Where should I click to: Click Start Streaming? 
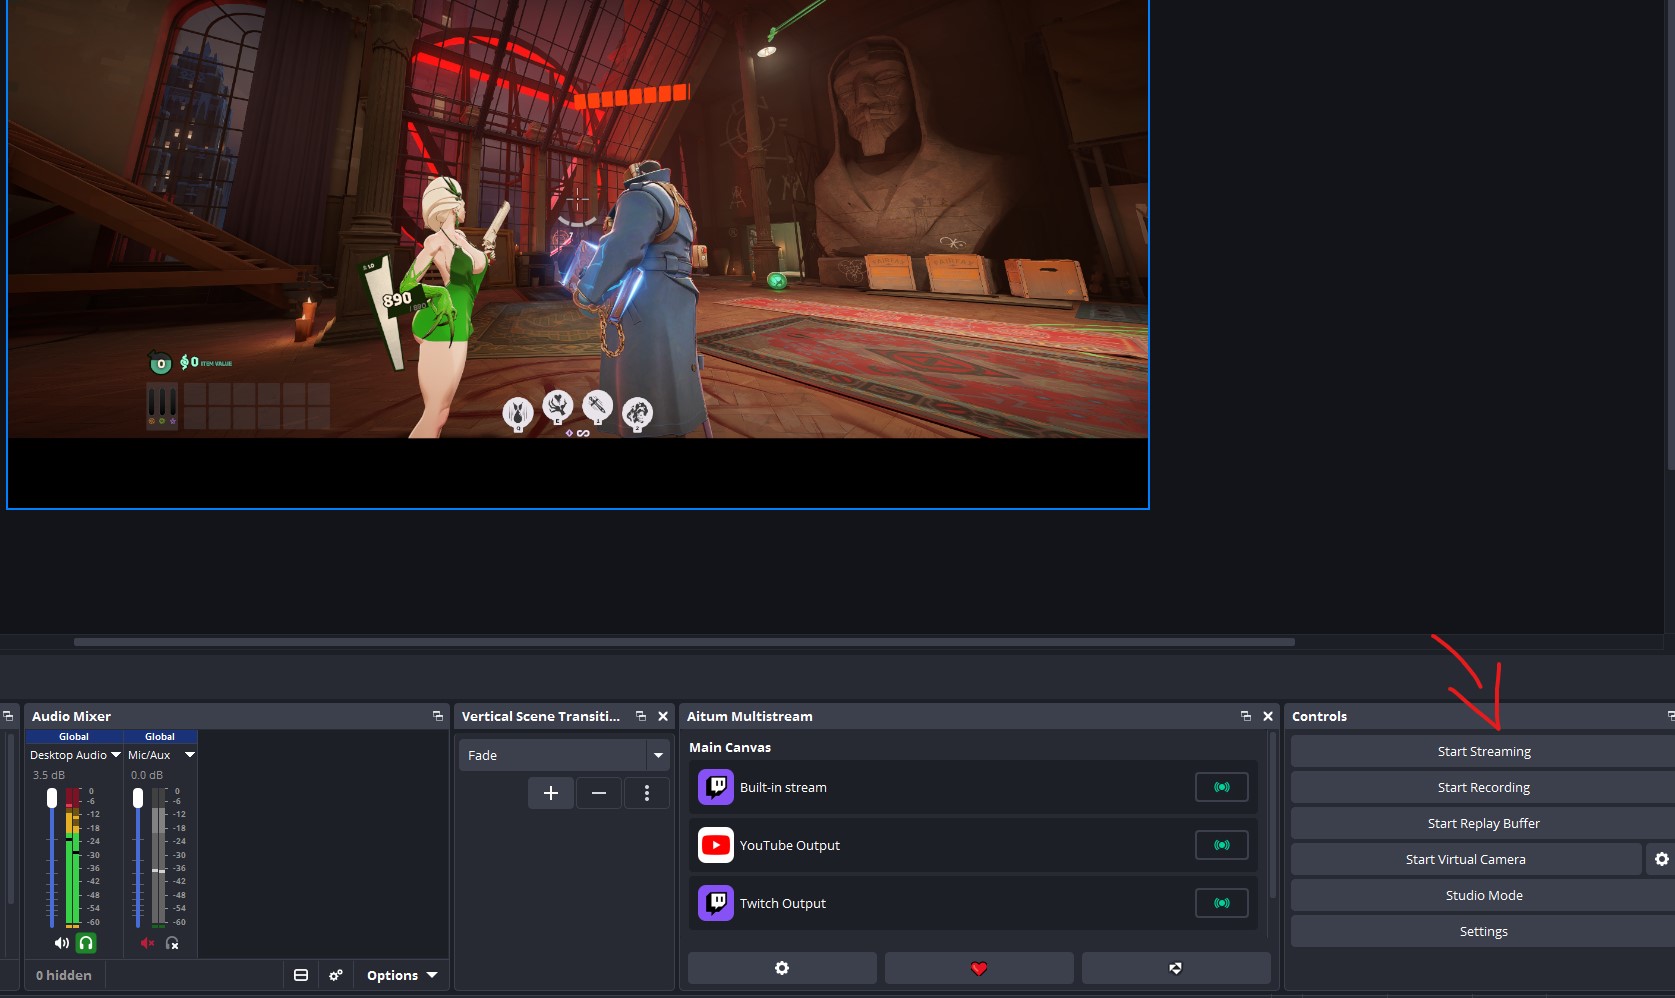pos(1483,751)
